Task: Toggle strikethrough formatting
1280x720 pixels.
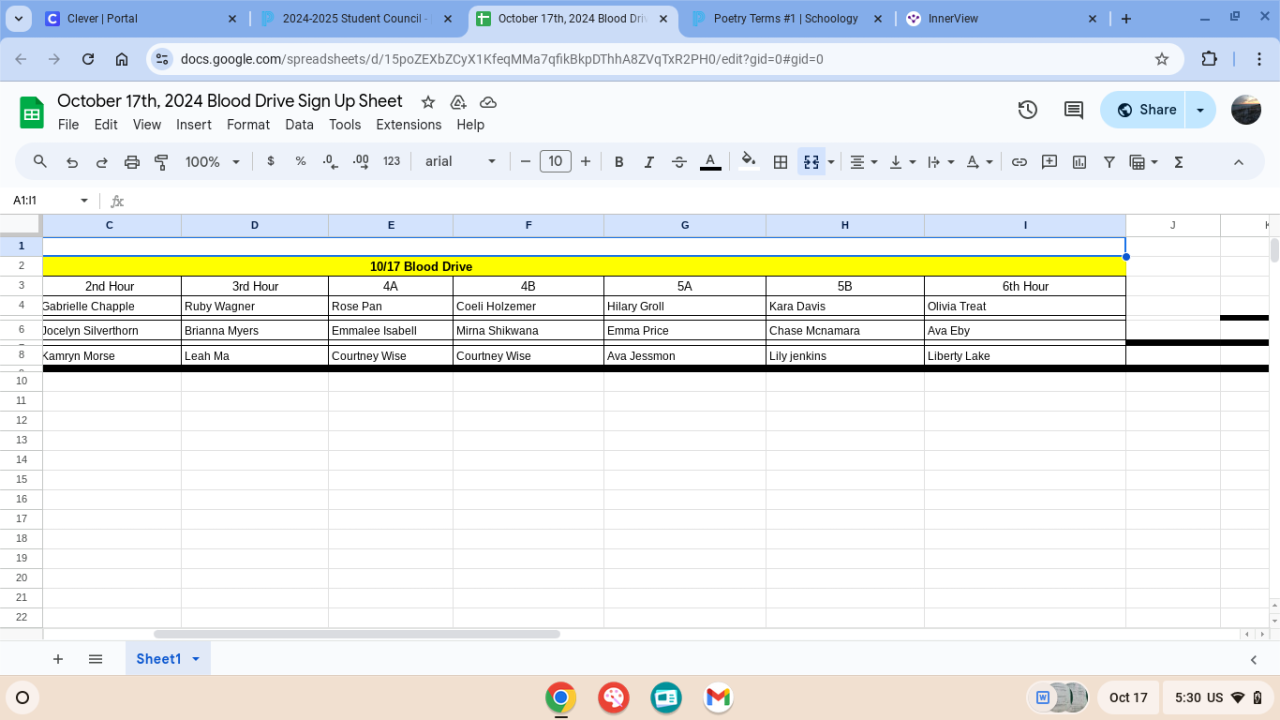Action: [x=679, y=162]
